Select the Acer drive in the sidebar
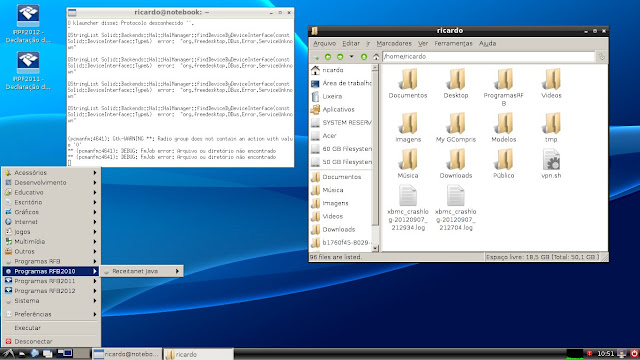The width and height of the screenshot is (640, 360). pyautogui.click(x=341, y=136)
